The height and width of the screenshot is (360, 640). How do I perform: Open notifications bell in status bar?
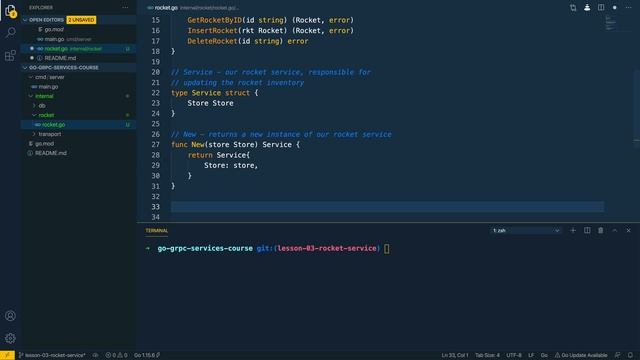631,355
